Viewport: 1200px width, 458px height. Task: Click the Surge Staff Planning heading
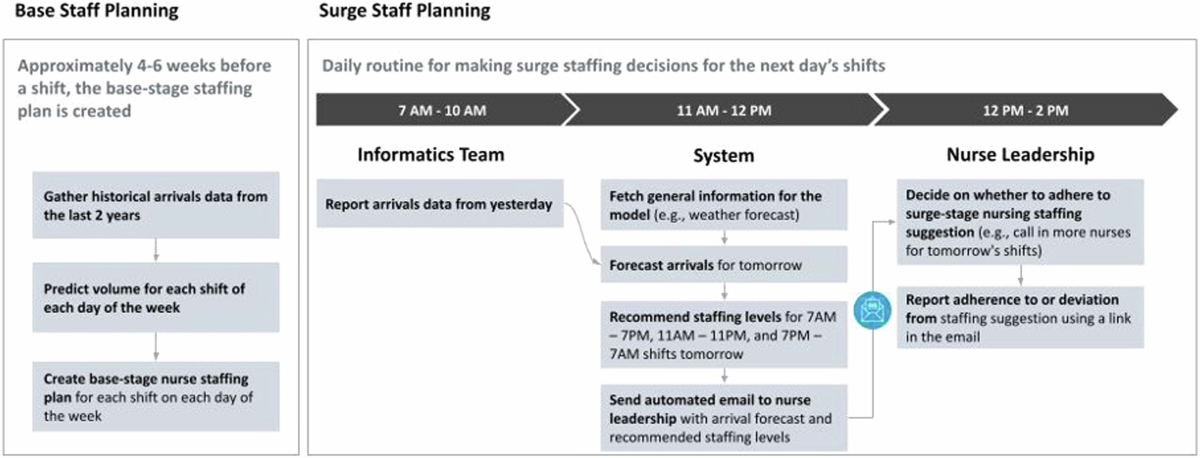point(405,12)
